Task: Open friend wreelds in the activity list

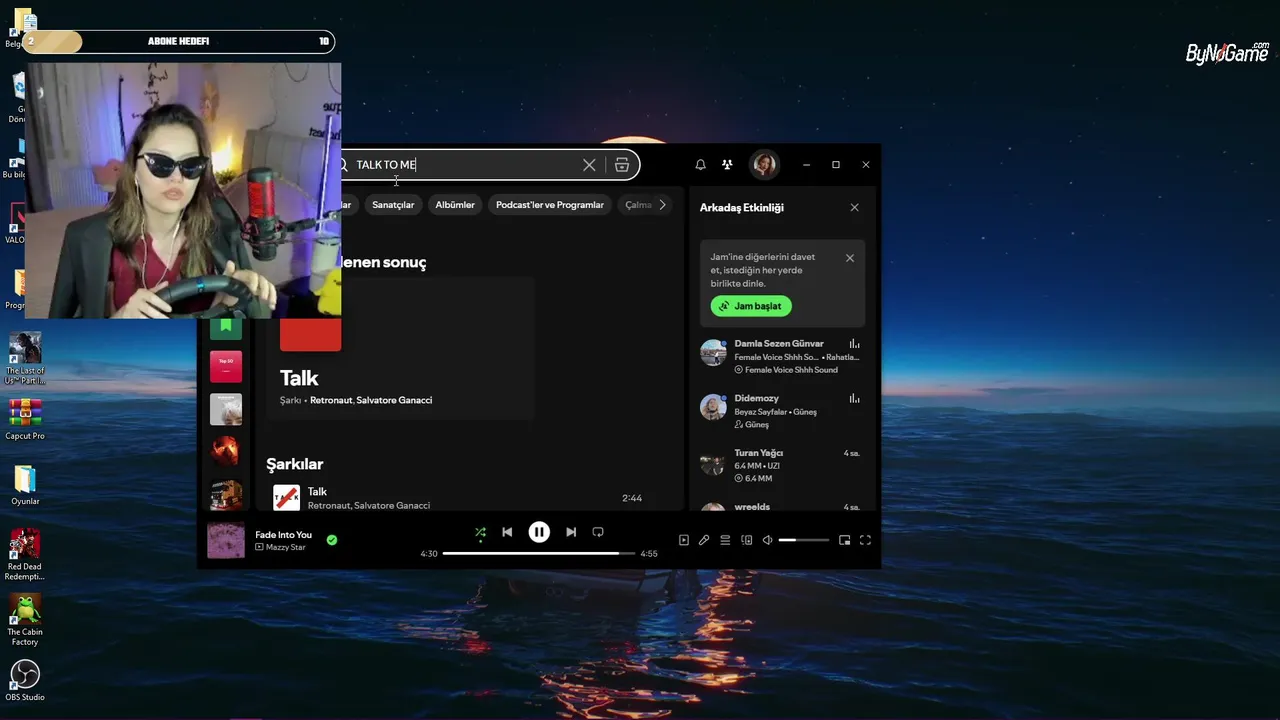Action: pyautogui.click(x=752, y=507)
